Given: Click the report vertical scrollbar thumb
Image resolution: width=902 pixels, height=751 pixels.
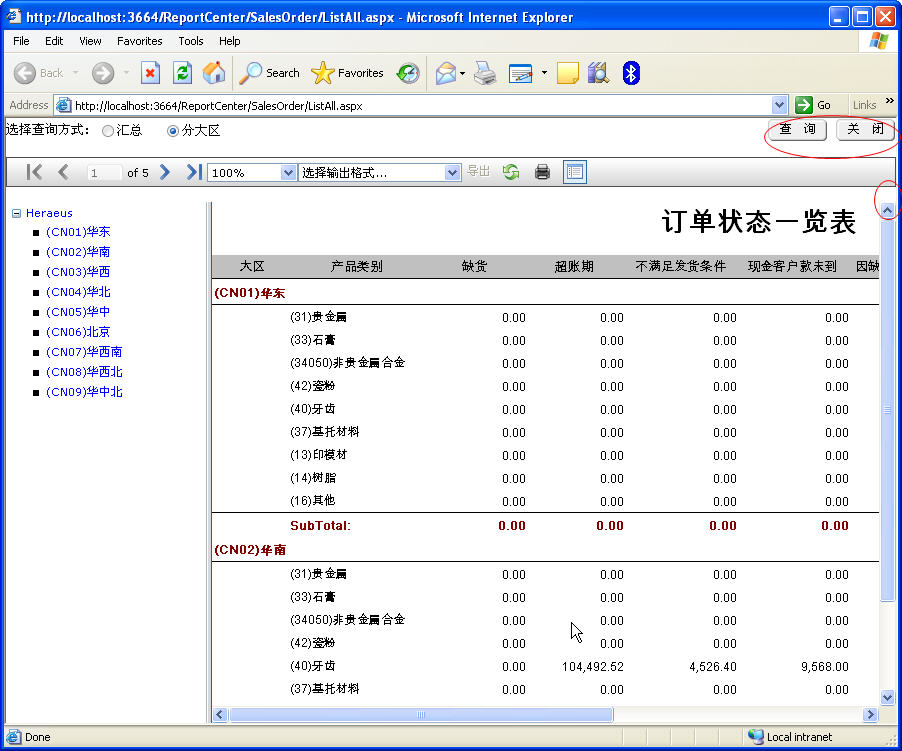Looking at the screenshot, I should point(888,409).
